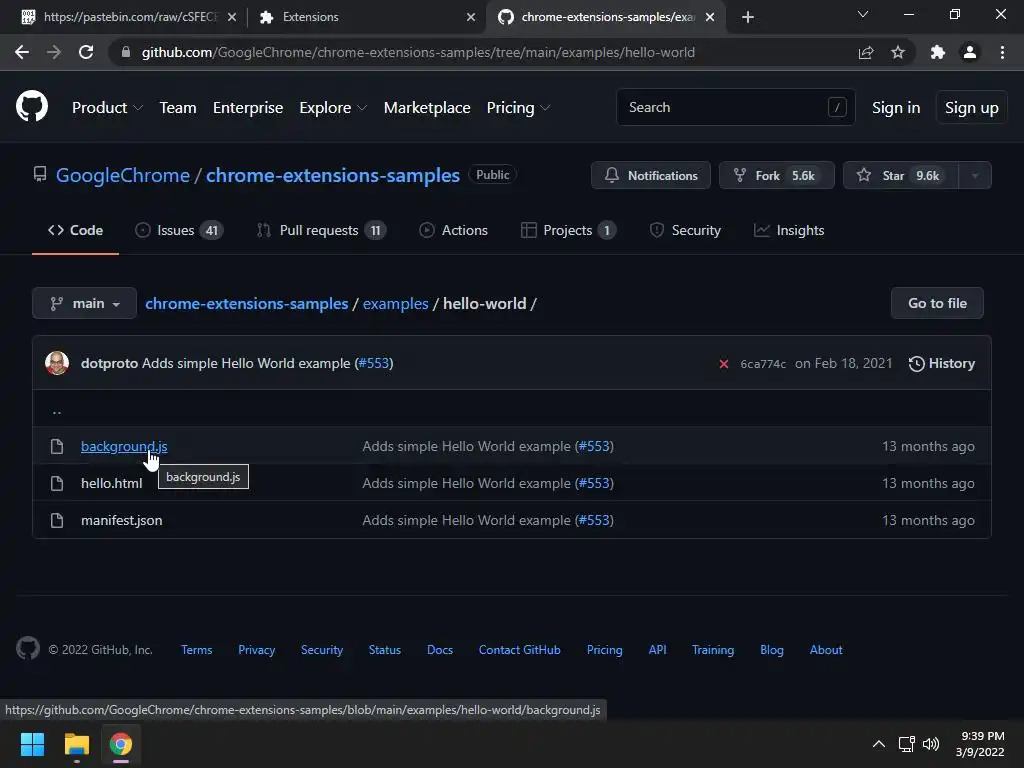Star the repository

click(x=901, y=175)
